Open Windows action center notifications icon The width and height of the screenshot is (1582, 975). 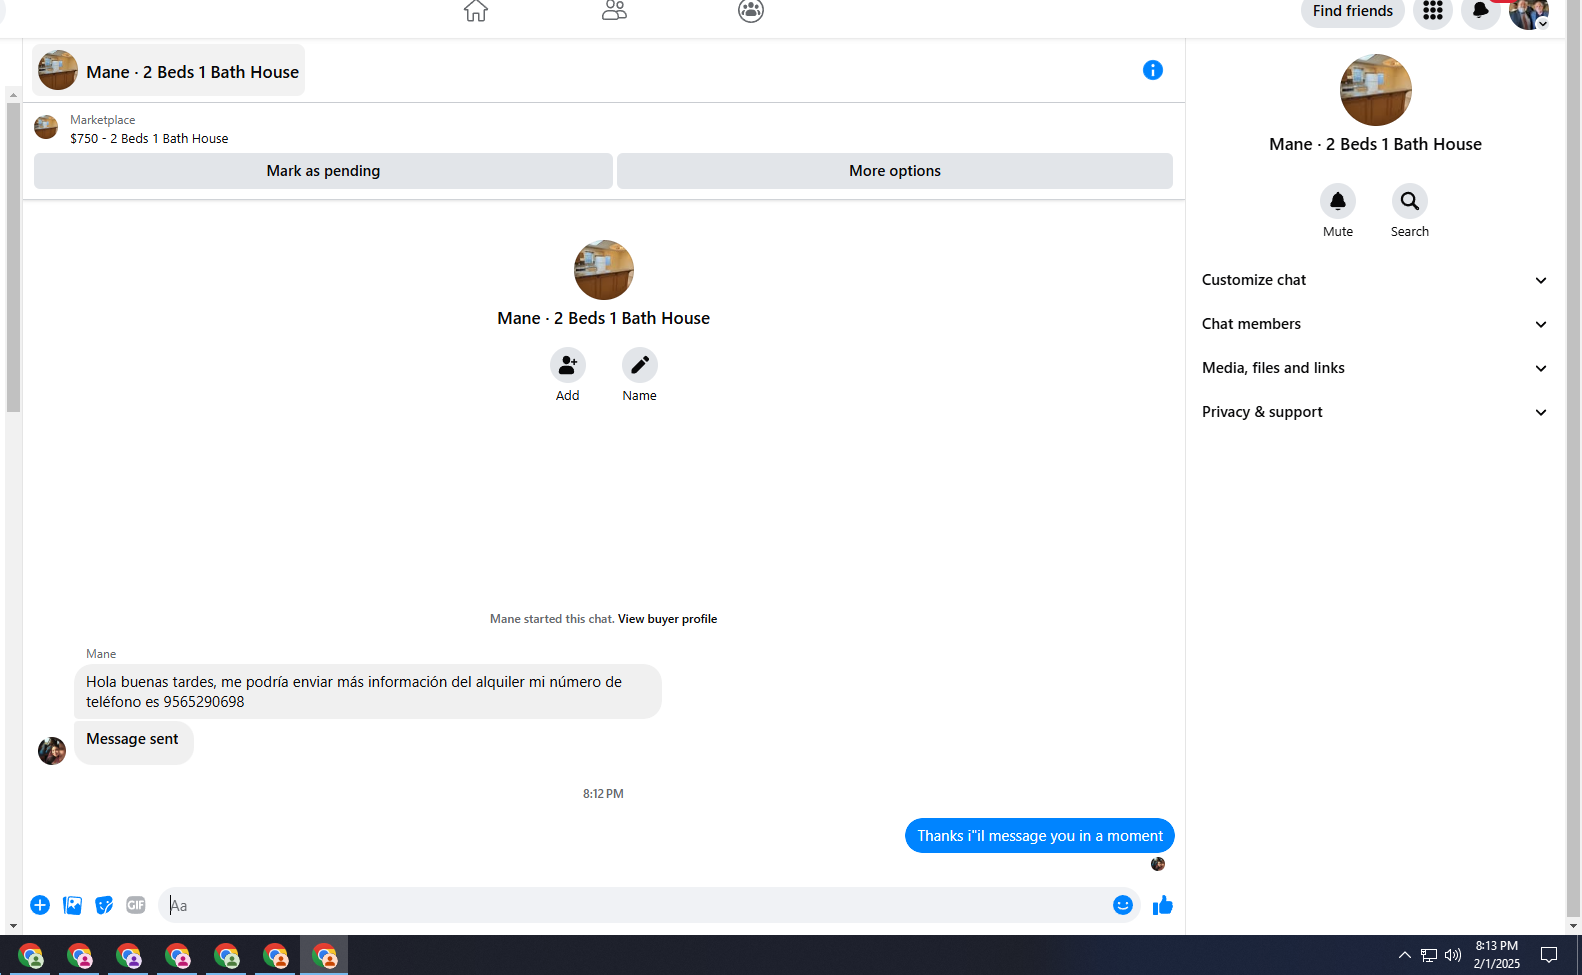(x=1549, y=956)
